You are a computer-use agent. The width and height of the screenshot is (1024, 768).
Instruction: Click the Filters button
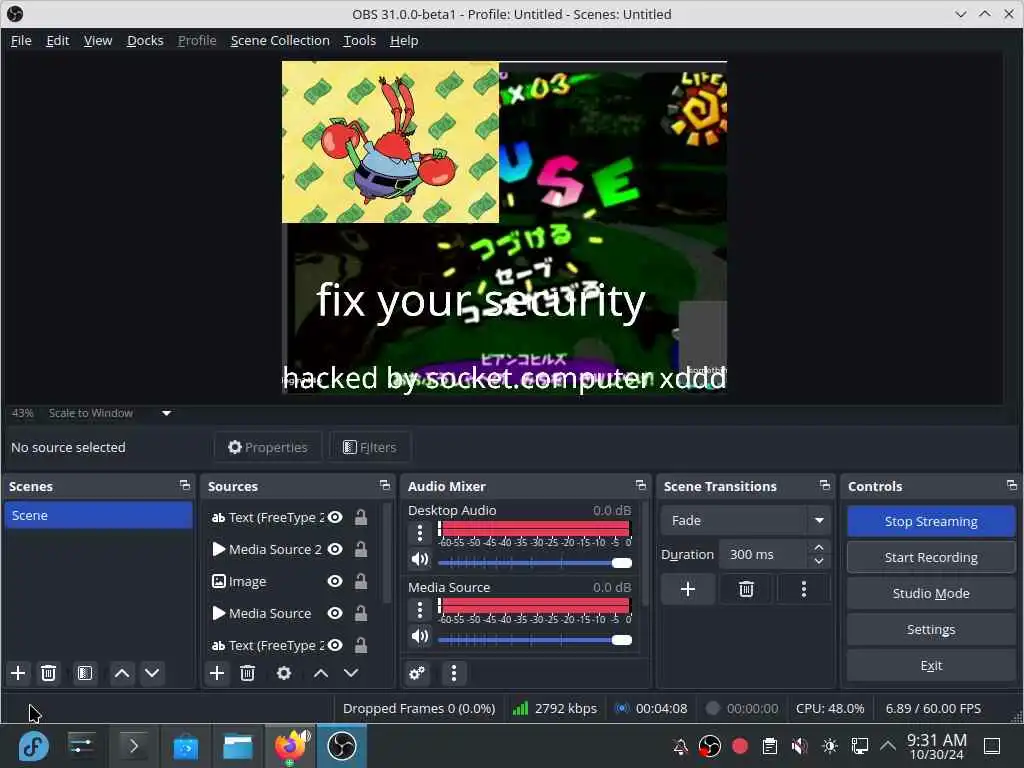(370, 447)
